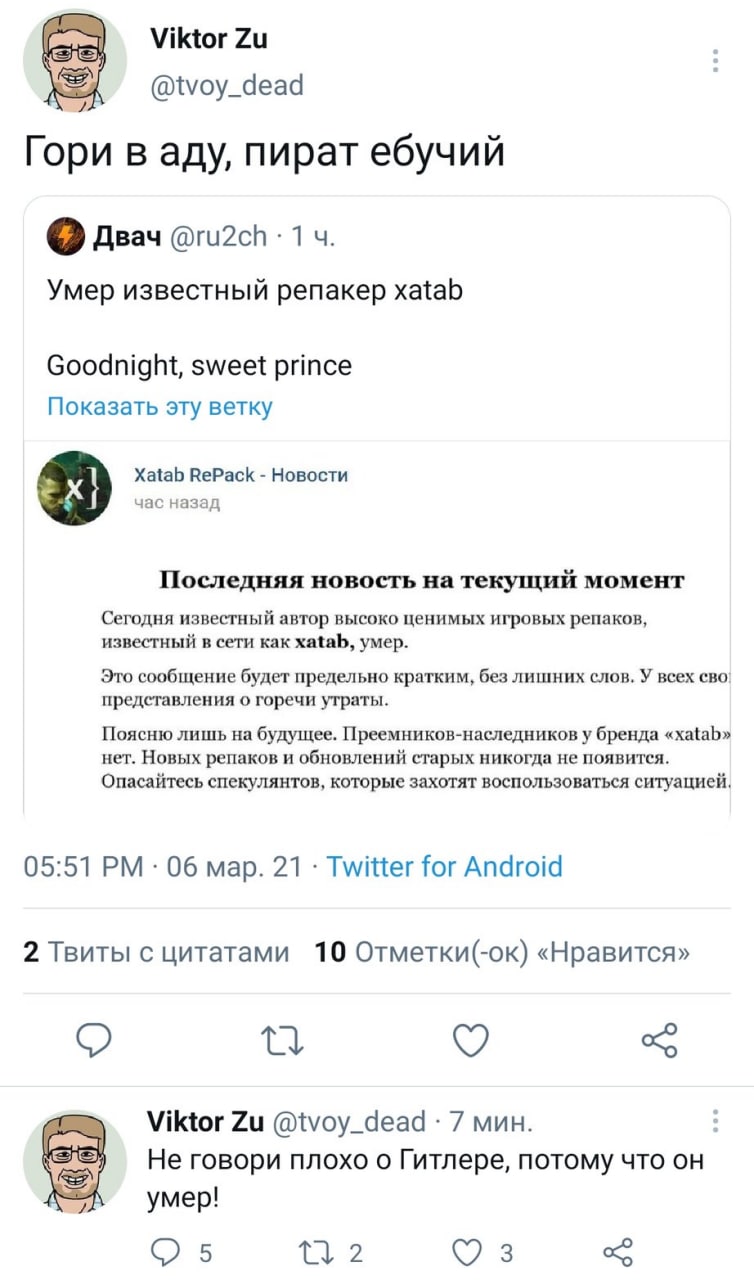Retweet the reply with 2 retweets
The width and height of the screenshot is (754, 1280).
click(x=315, y=1252)
